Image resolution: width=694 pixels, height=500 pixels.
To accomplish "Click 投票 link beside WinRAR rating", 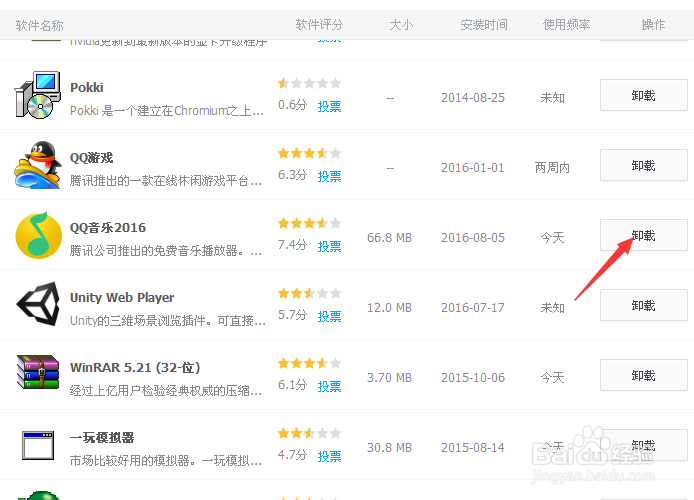I will point(329,385).
